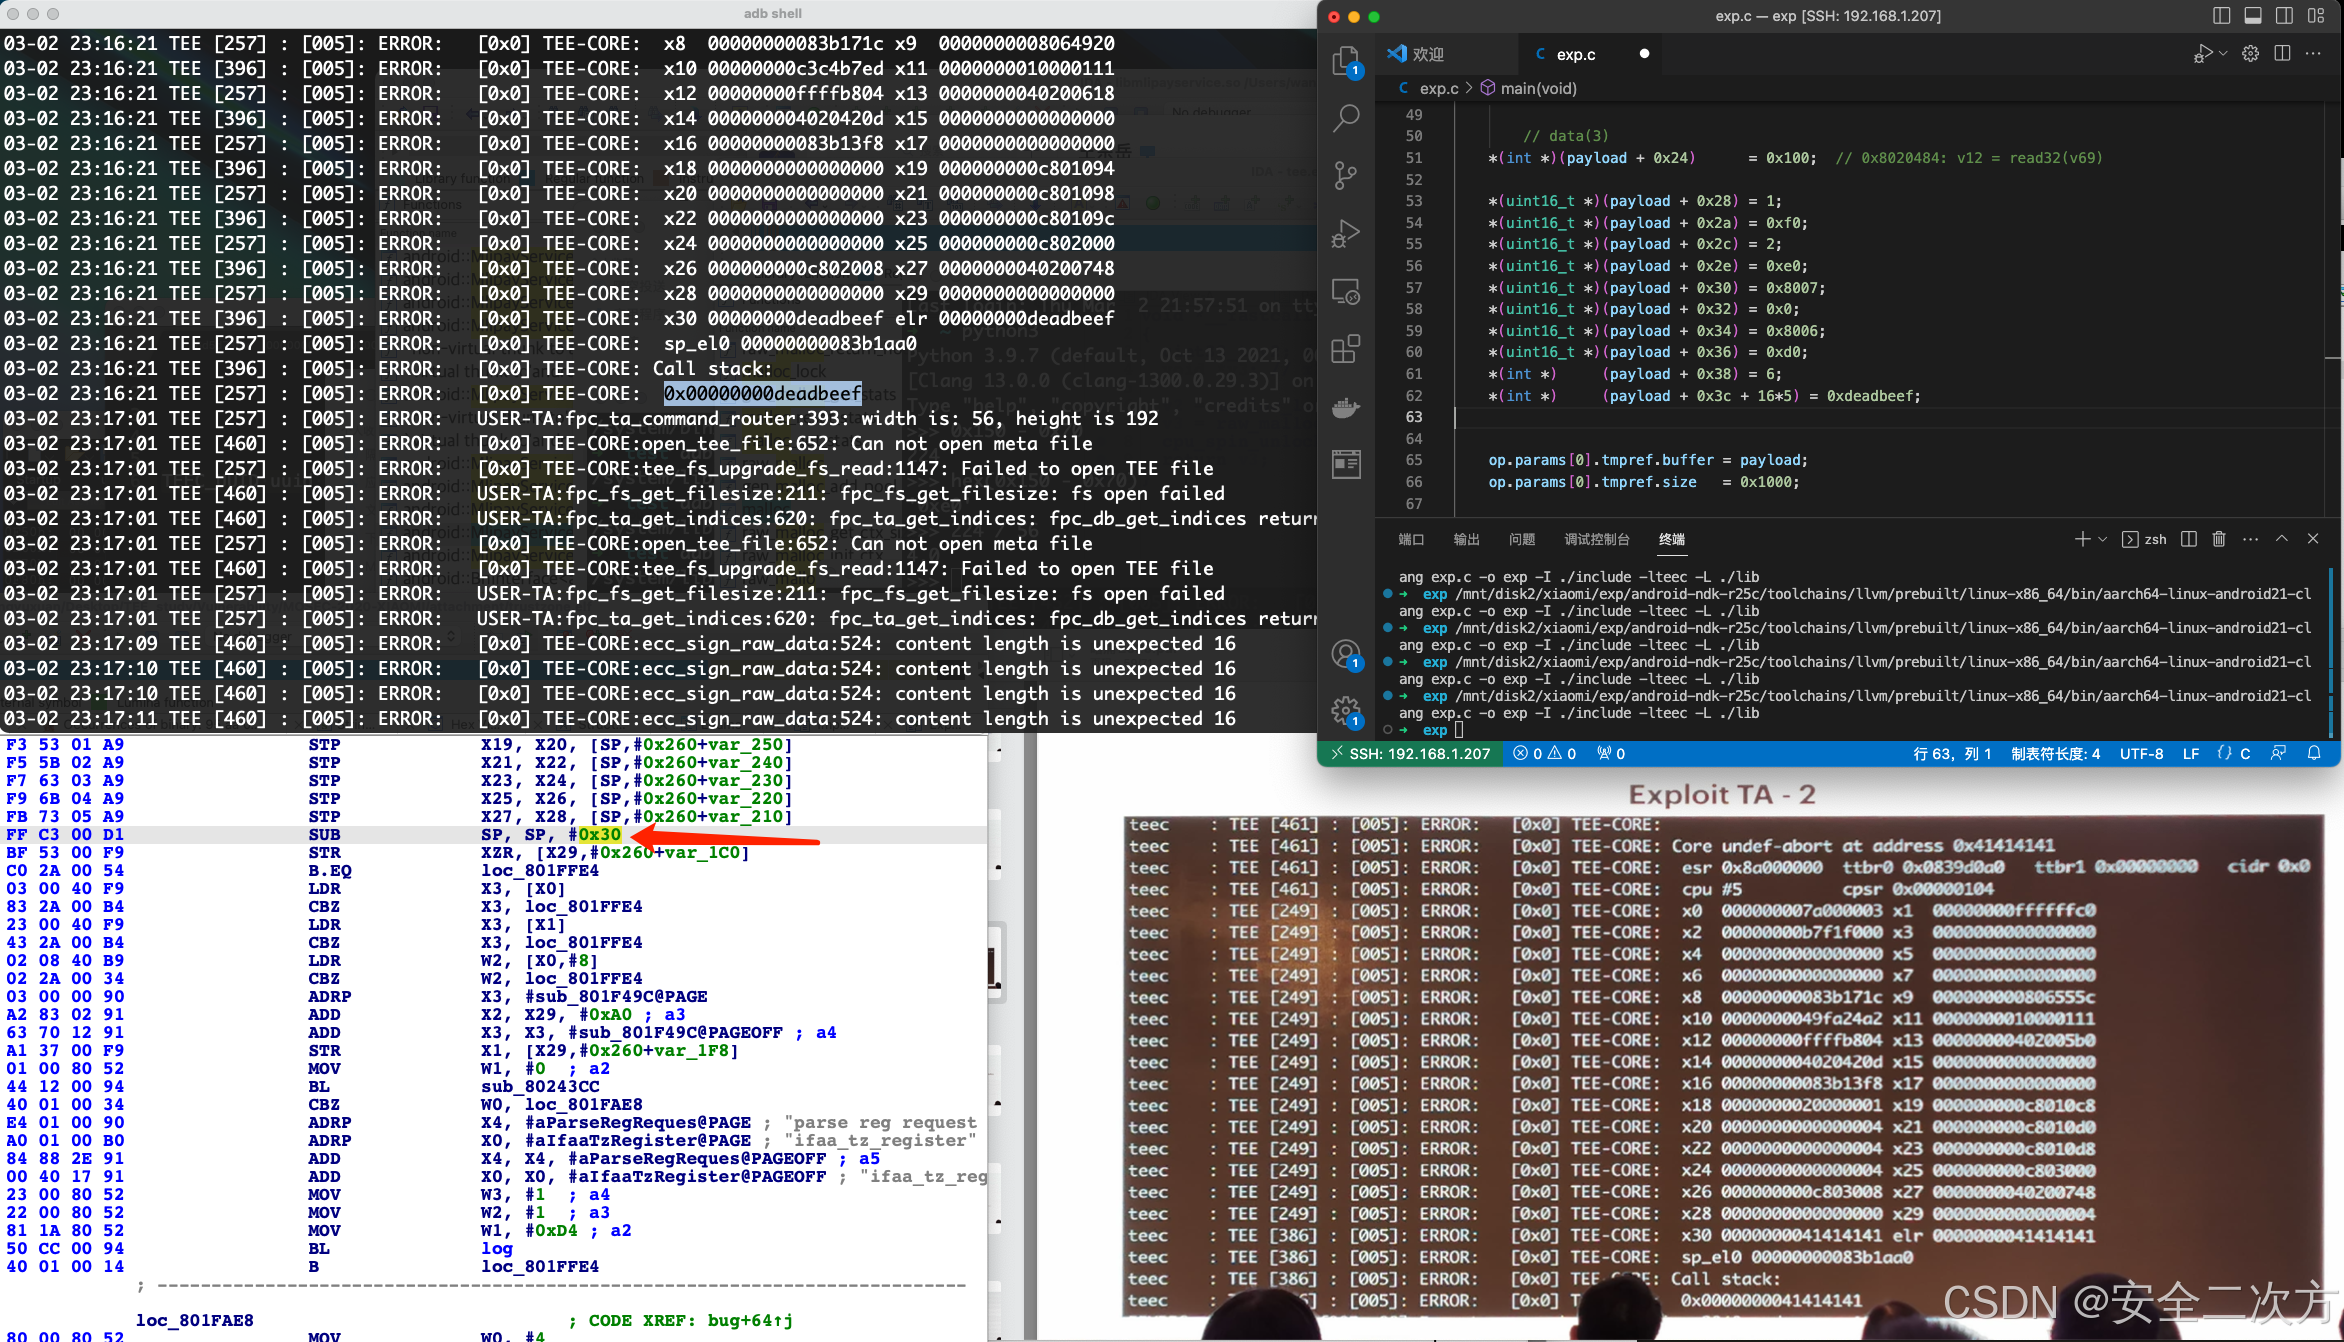Screen dimensions: 2344x1342
Task: Open the Extensions view
Action: pos(1346,349)
